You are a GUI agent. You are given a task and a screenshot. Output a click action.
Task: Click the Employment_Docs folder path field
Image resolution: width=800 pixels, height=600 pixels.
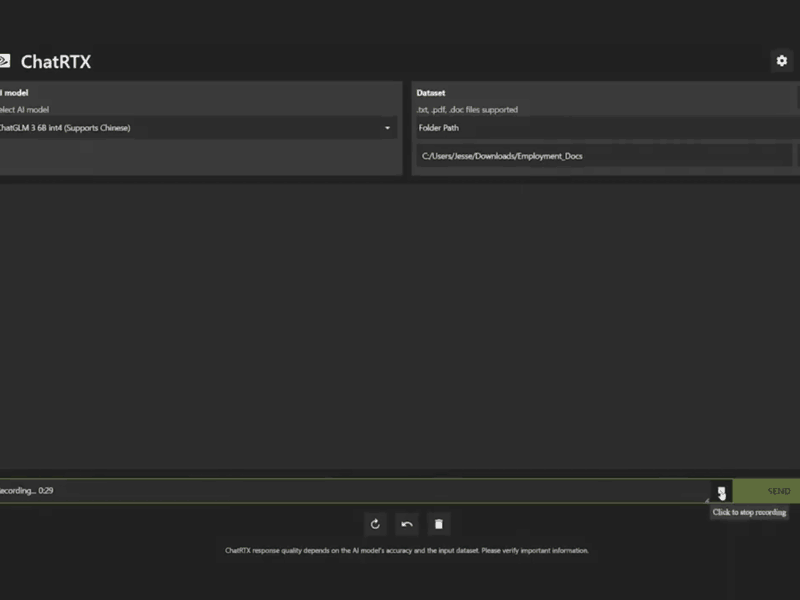[x=605, y=156]
